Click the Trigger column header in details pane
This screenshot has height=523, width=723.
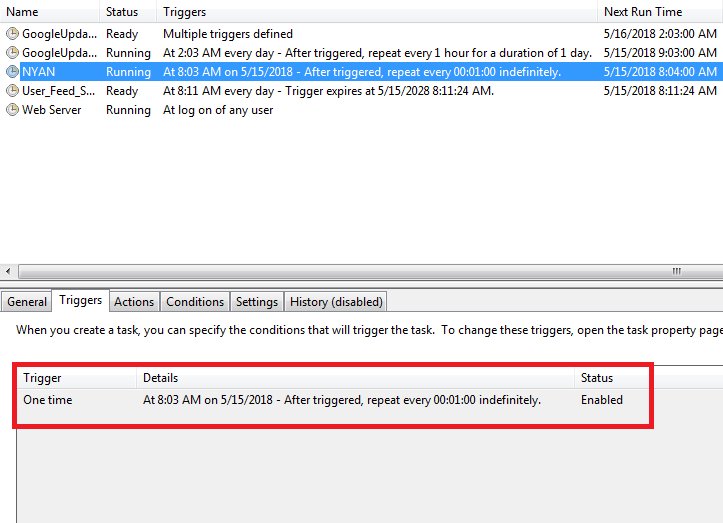click(77, 378)
